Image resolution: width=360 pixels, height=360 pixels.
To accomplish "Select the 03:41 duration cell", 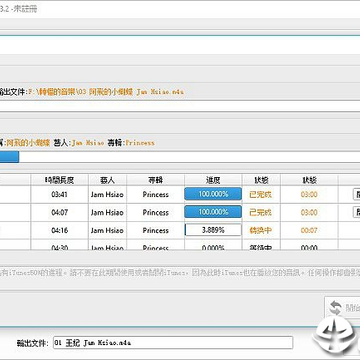I will click(x=60, y=194).
